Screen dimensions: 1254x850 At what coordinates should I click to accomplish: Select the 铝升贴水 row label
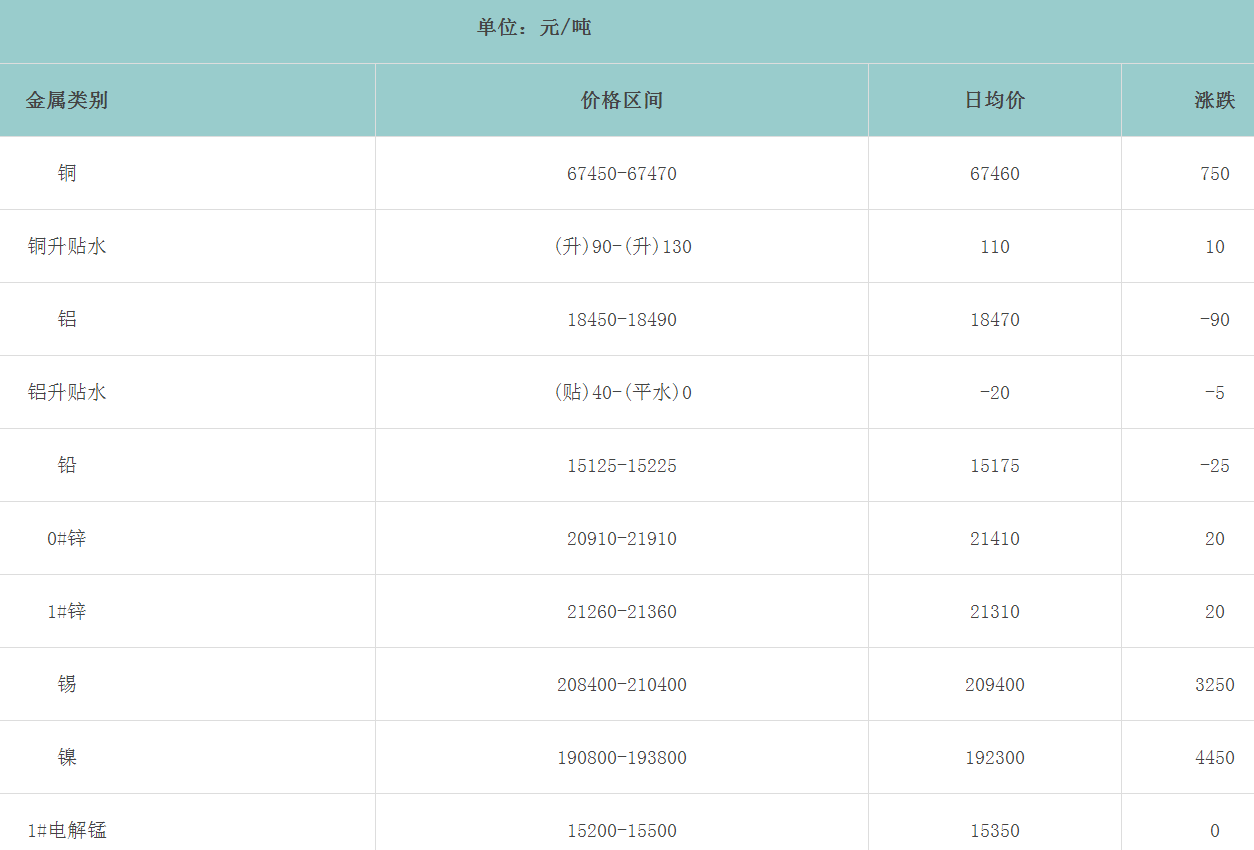pos(67,393)
